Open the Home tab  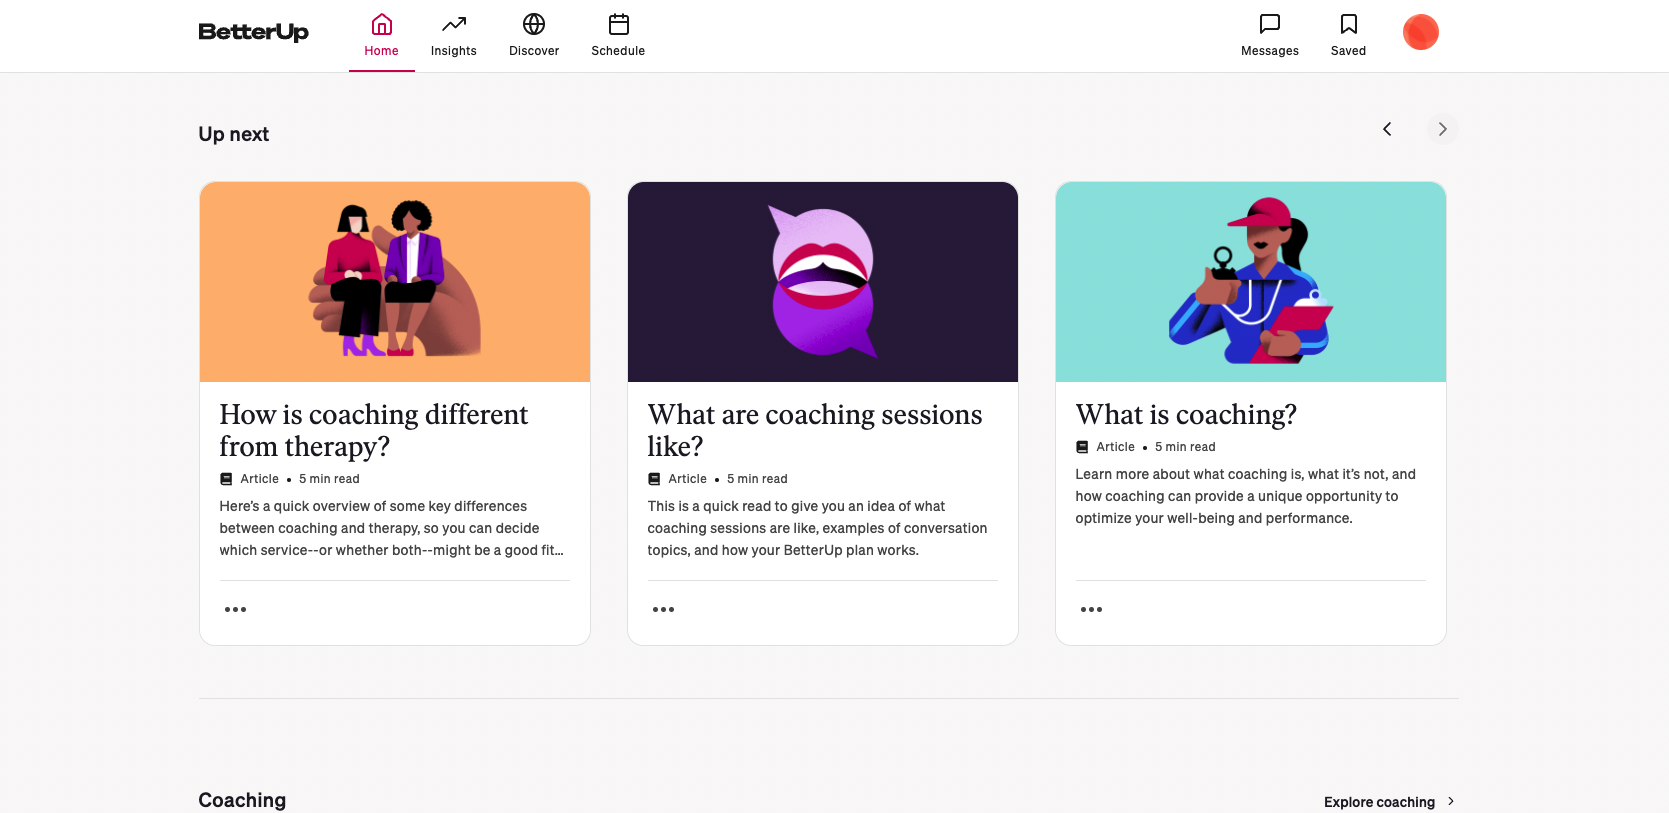point(381,36)
